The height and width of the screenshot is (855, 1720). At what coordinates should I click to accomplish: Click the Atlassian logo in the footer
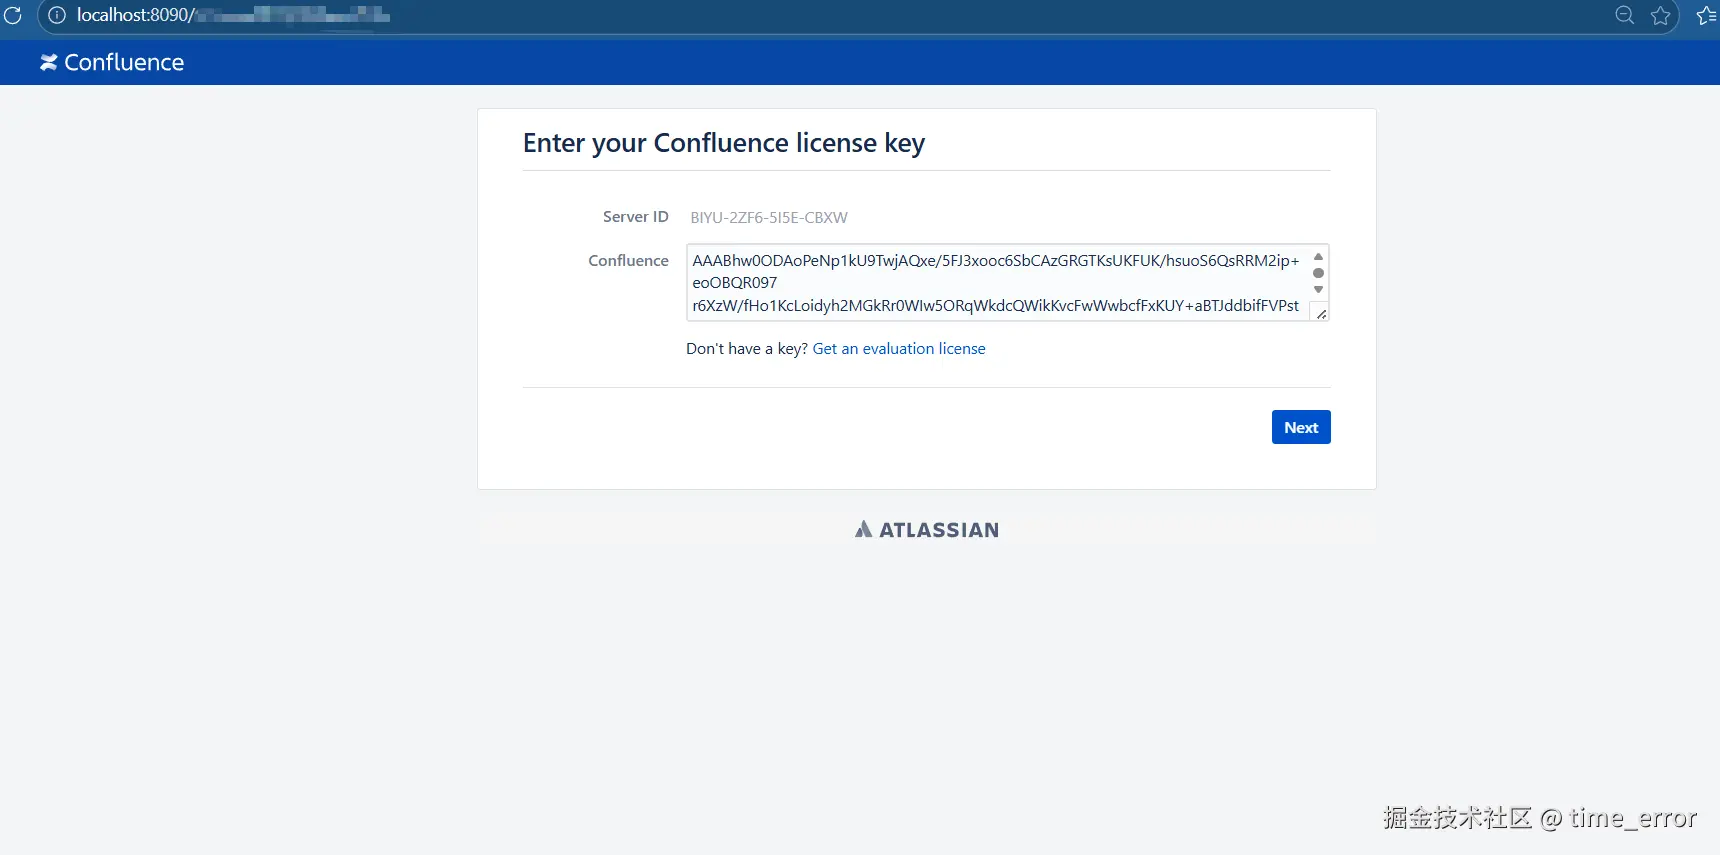click(927, 530)
